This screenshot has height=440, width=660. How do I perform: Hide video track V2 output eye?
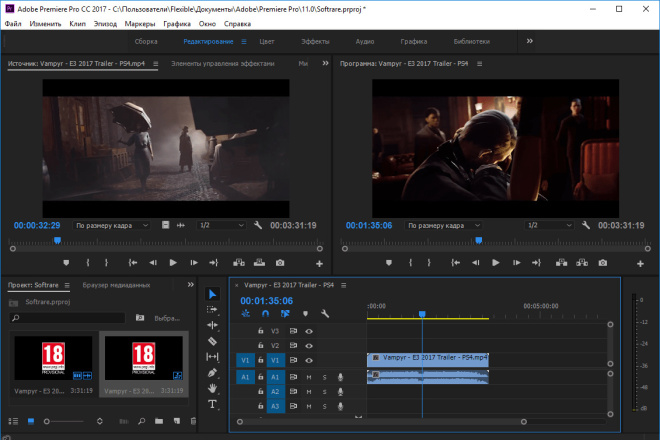[x=309, y=346]
